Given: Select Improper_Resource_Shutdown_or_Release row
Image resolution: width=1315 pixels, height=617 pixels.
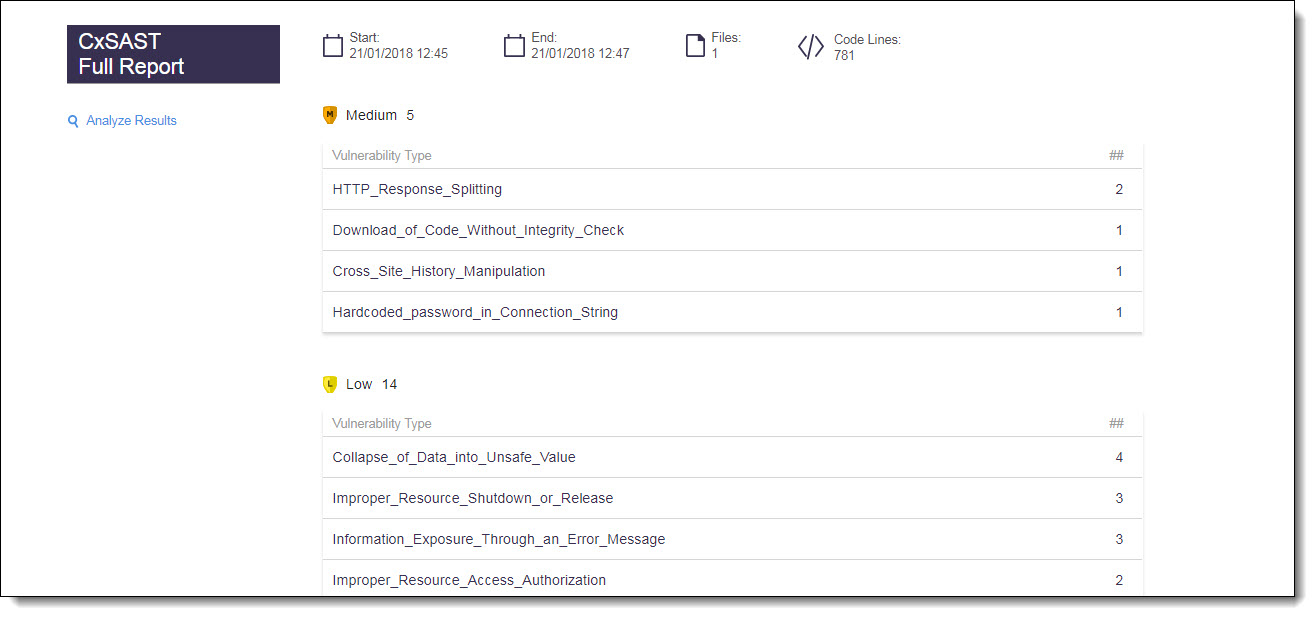Looking at the screenshot, I should pos(733,498).
